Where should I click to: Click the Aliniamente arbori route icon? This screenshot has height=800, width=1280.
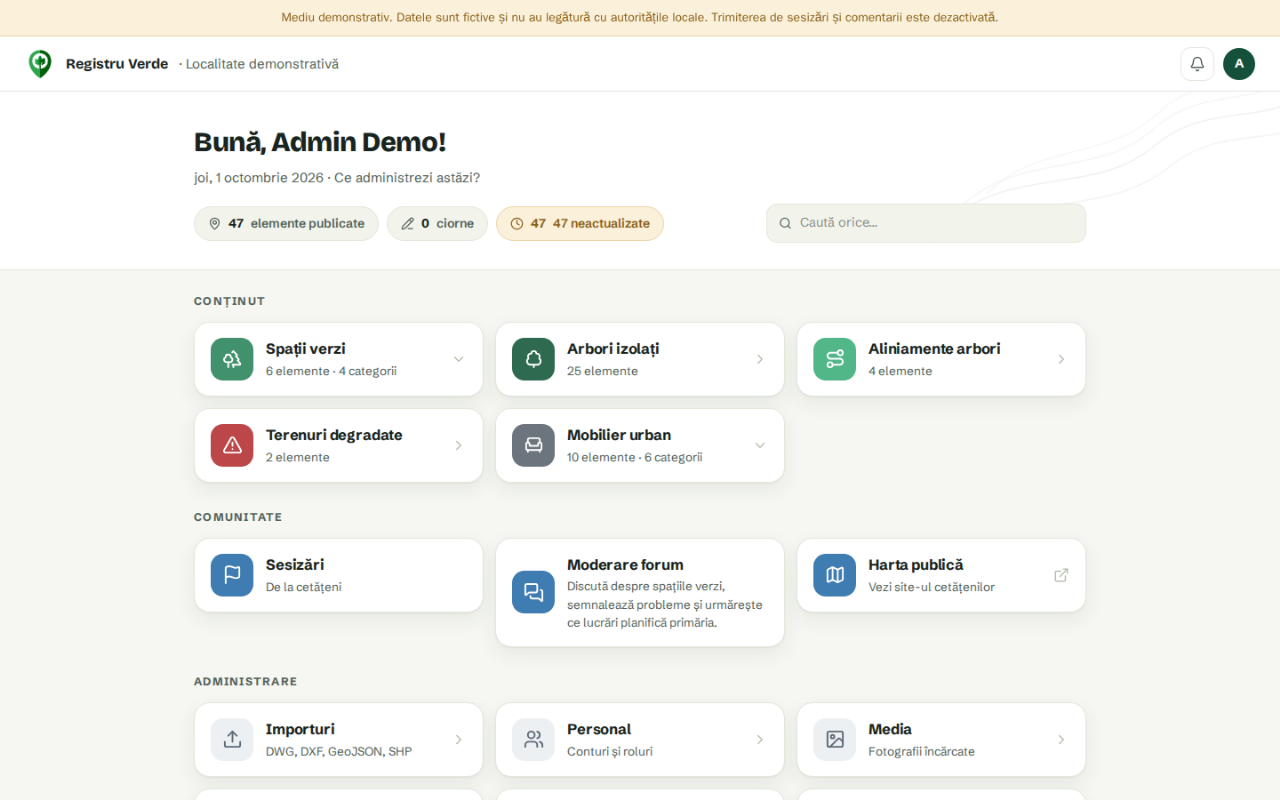(x=835, y=359)
